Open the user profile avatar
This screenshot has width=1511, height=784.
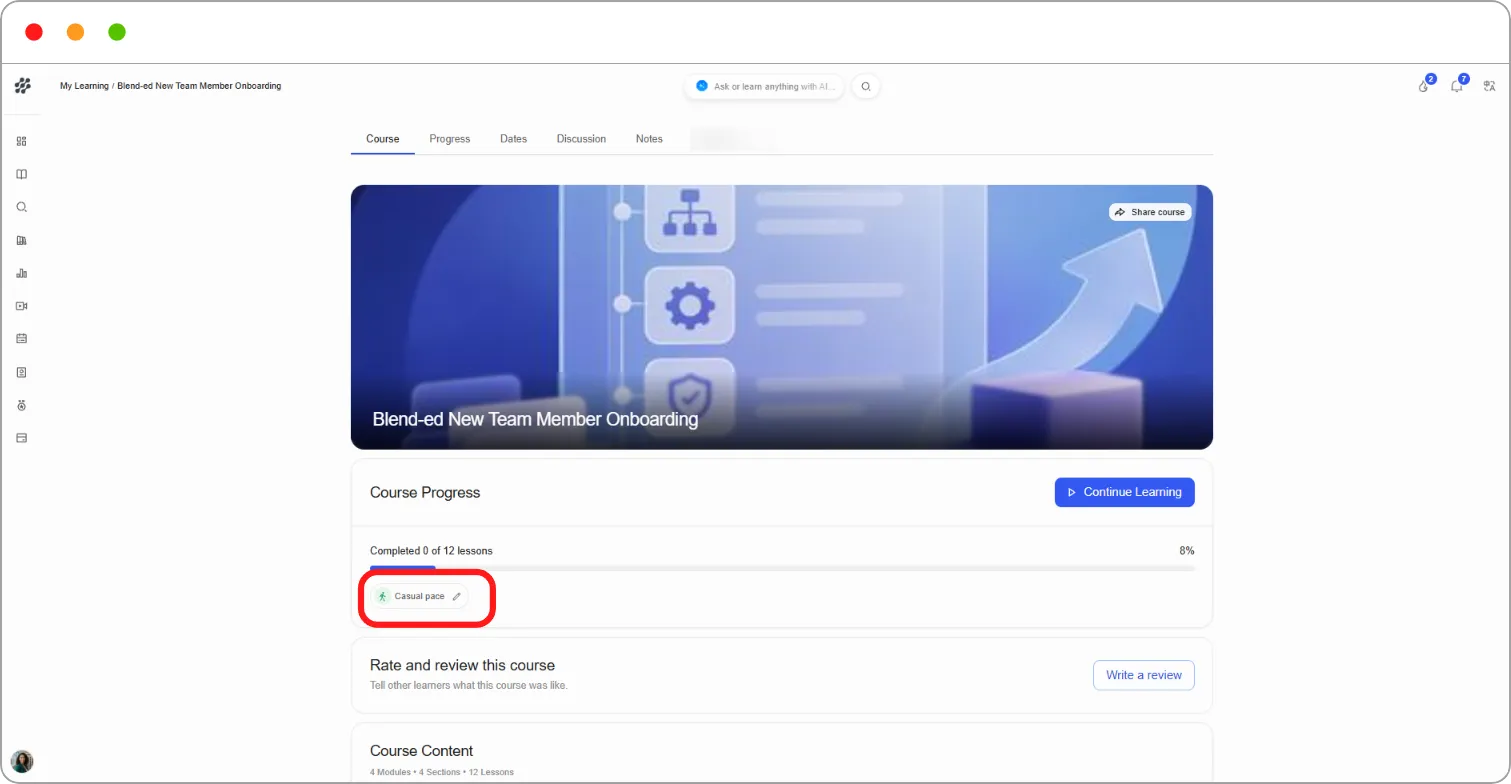click(22, 761)
